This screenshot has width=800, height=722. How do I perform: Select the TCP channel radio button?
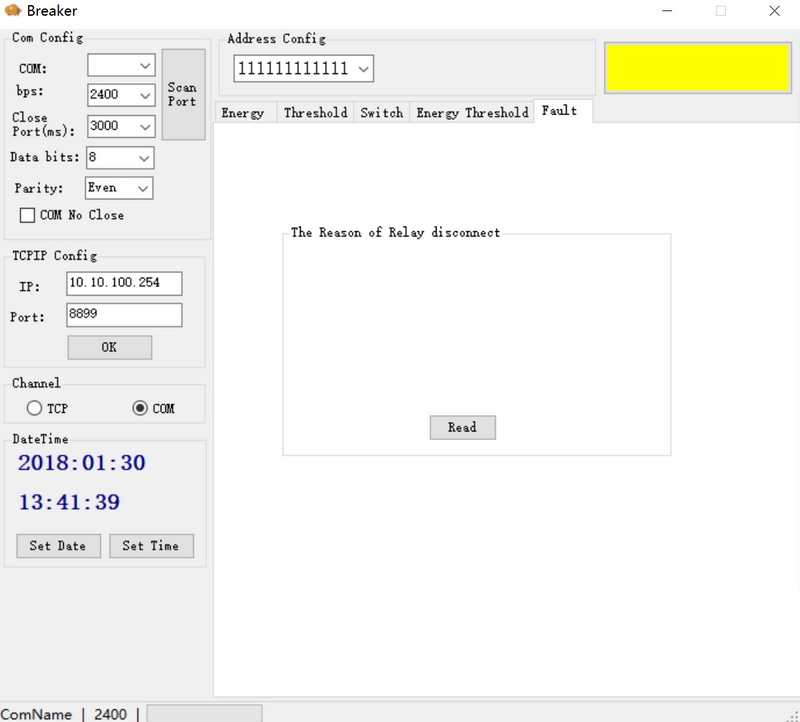(x=34, y=408)
